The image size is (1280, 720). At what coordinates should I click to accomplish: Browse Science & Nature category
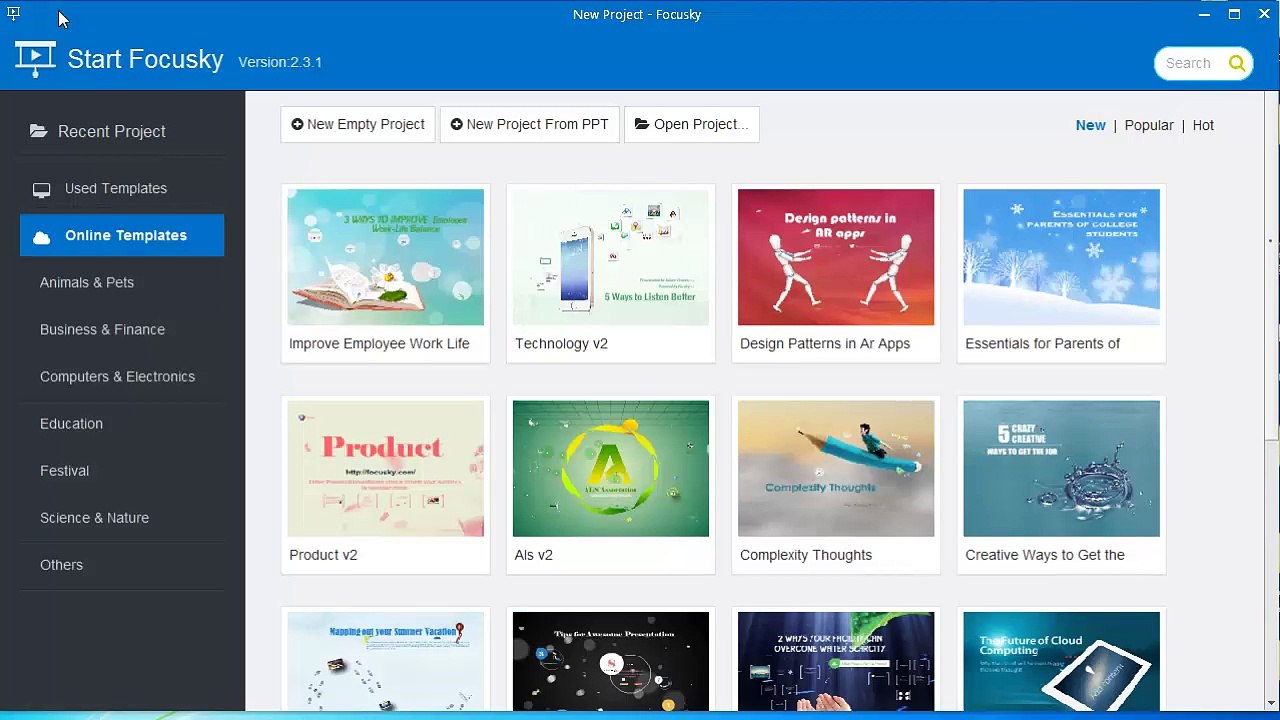pyautogui.click(x=94, y=517)
